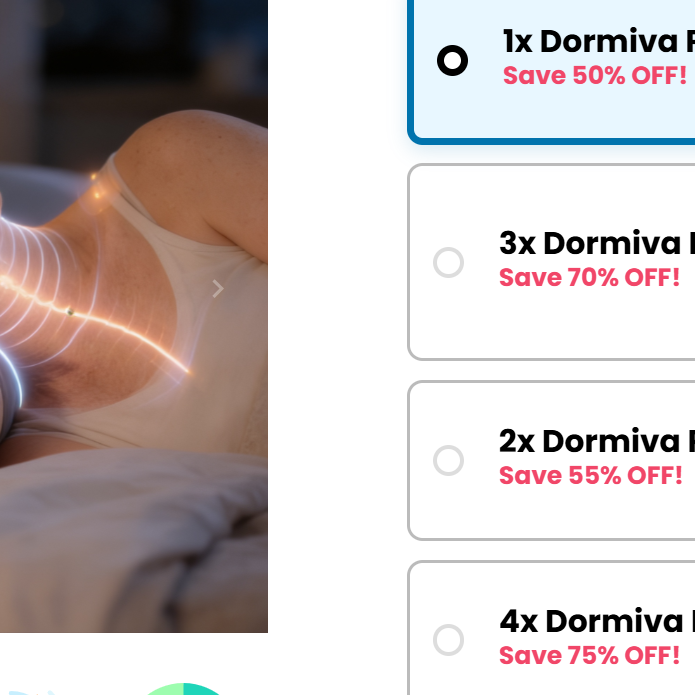Image resolution: width=695 pixels, height=695 pixels.
Task: Click the 1x Dormiva bundle title
Action: pyautogui.click(x=599, y=42)
